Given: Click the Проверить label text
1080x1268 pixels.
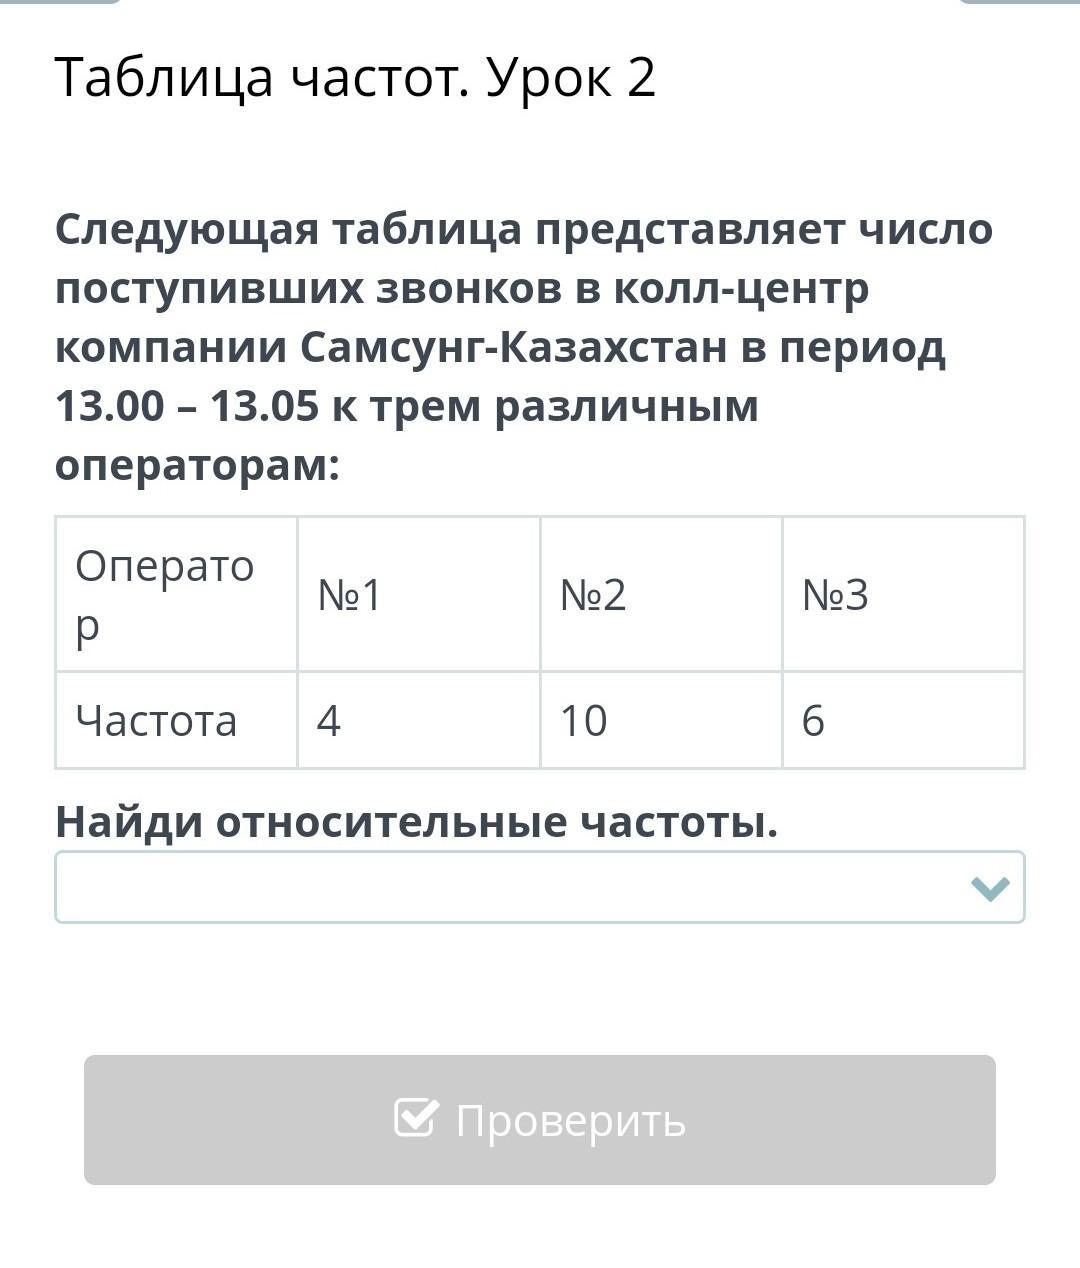Looking at the screenshot, I should point(570,1120).
